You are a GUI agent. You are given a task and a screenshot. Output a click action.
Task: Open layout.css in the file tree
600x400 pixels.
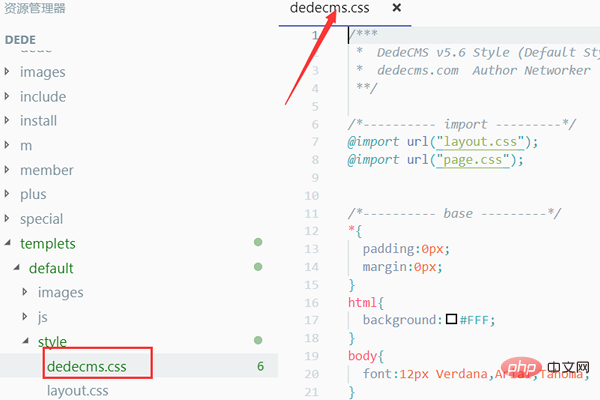[78, 391]
